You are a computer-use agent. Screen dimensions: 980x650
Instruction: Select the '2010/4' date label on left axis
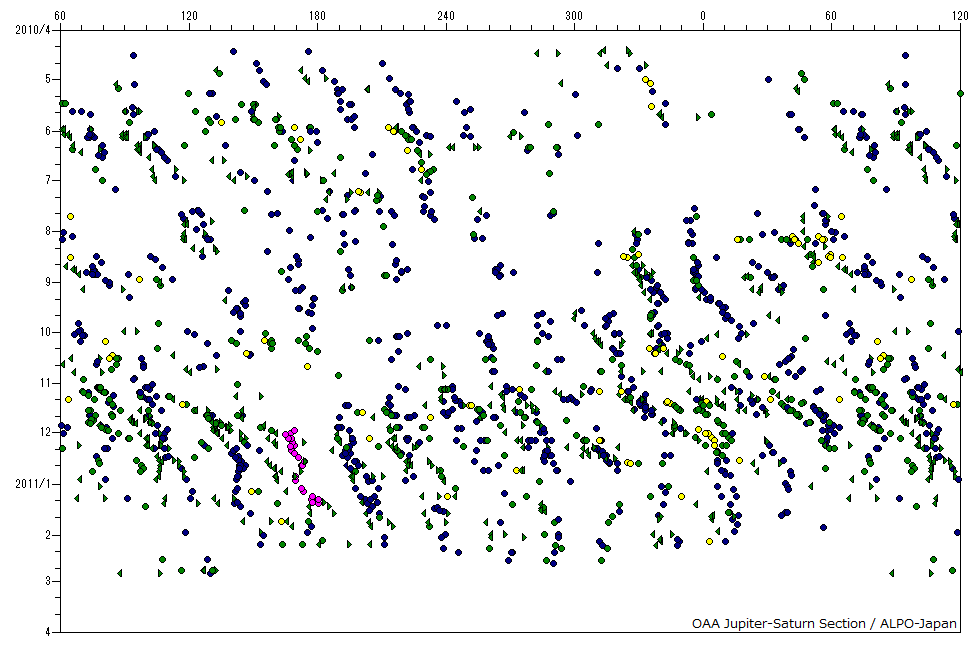point(32,29)
